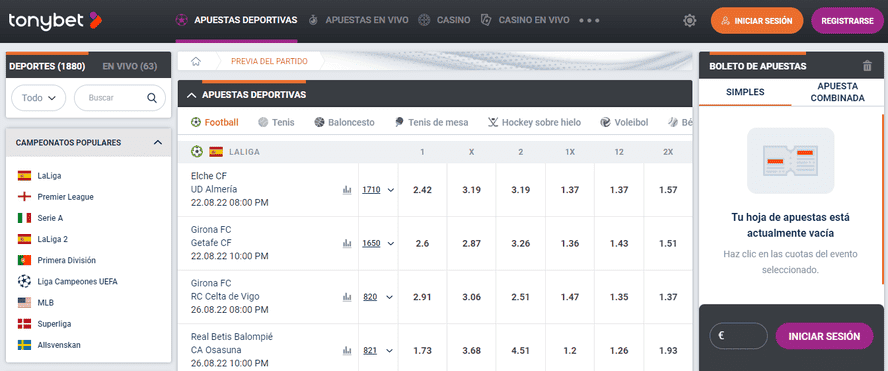This screenshot has width=888, height=371.
Task: Select odds 4.51 CA Osasuna win
Action: pyautogui.click(x=520, y=351)
